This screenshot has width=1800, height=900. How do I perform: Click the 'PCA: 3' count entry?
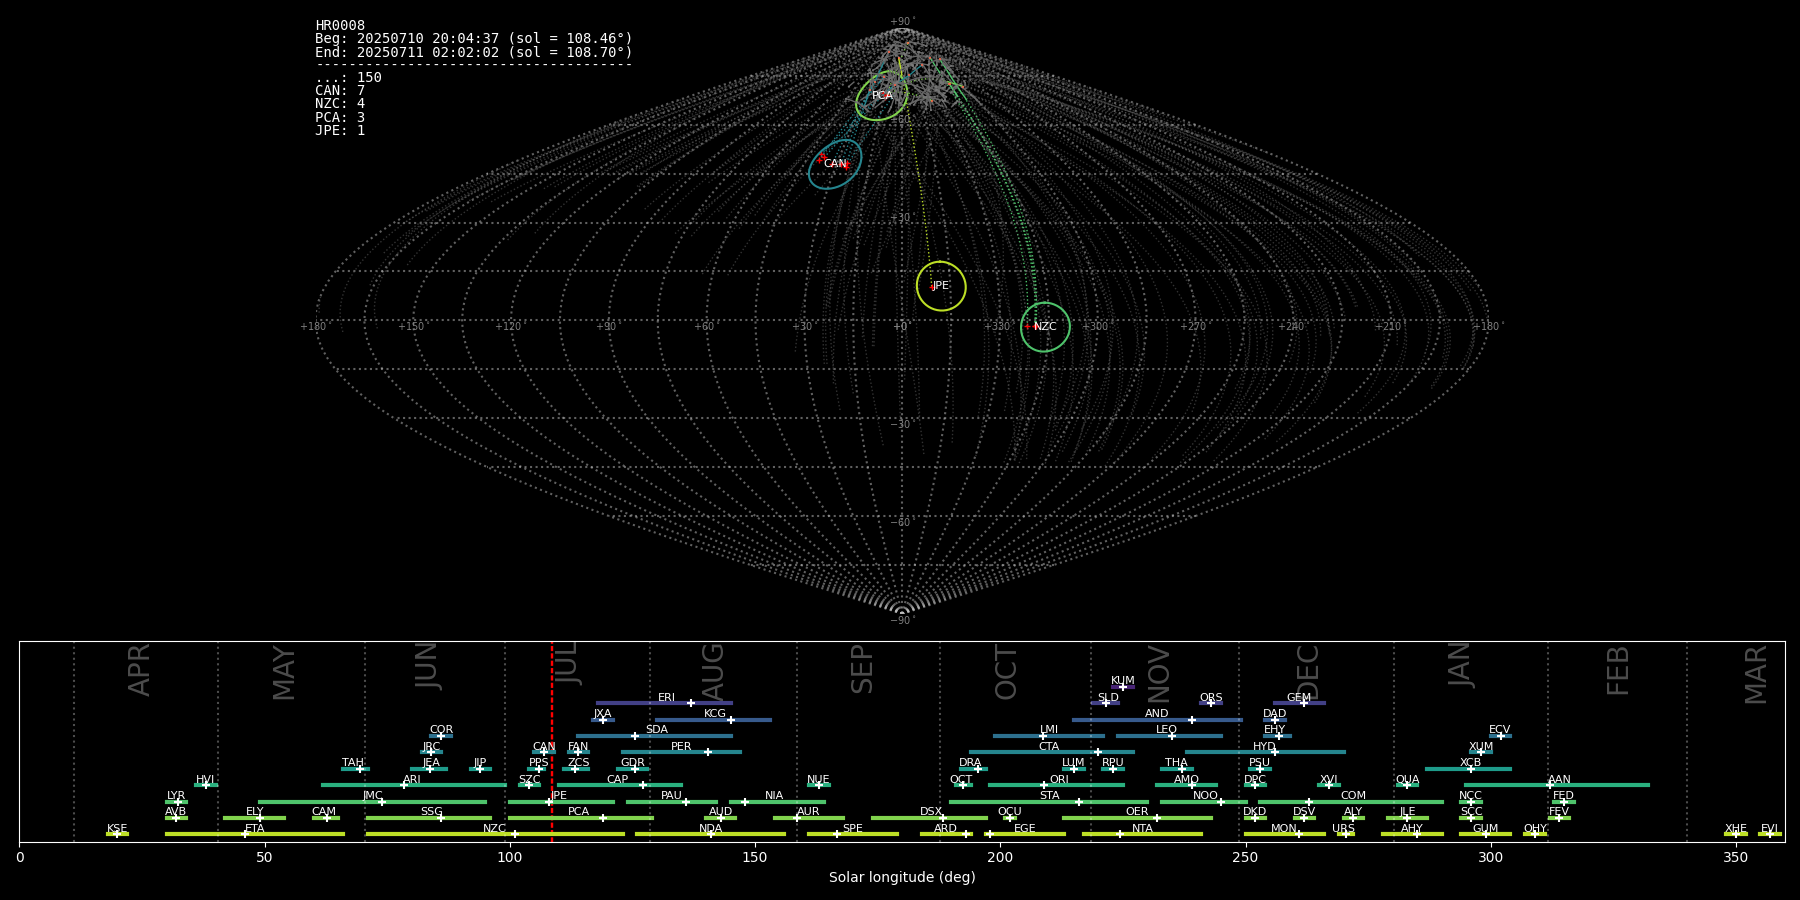pos(340,118)
